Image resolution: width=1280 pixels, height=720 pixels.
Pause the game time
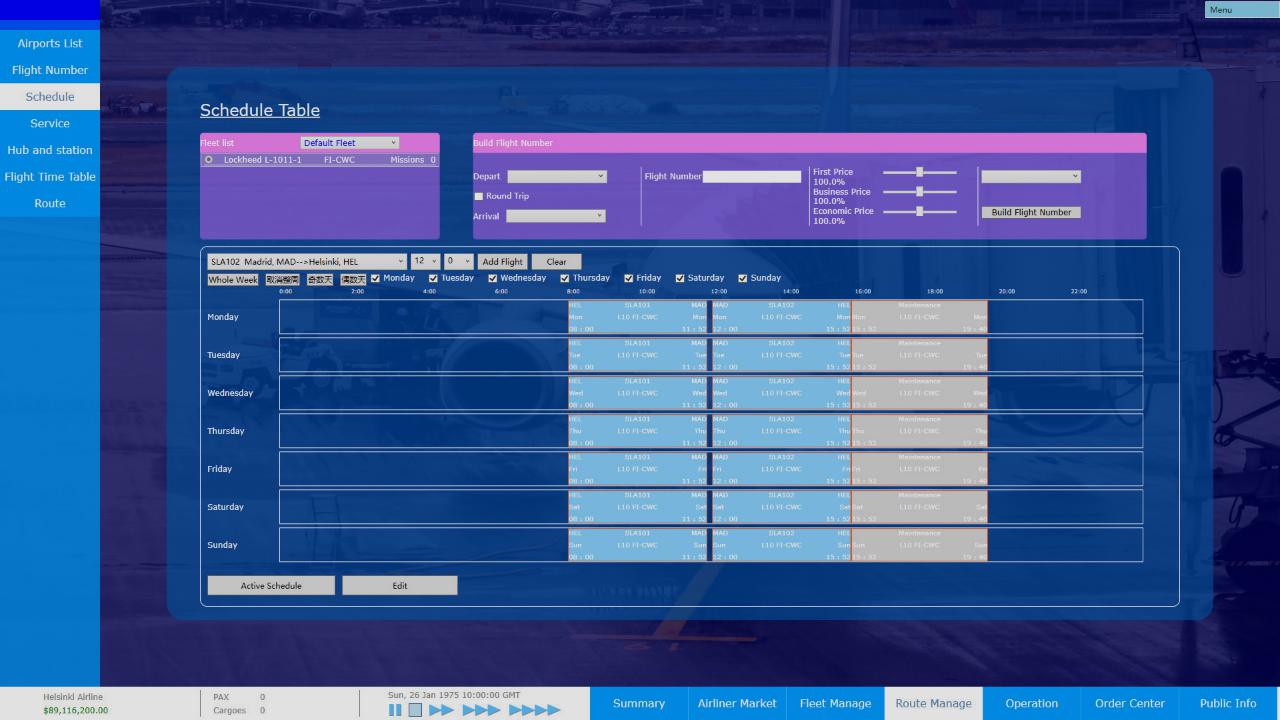coord(395,710)
